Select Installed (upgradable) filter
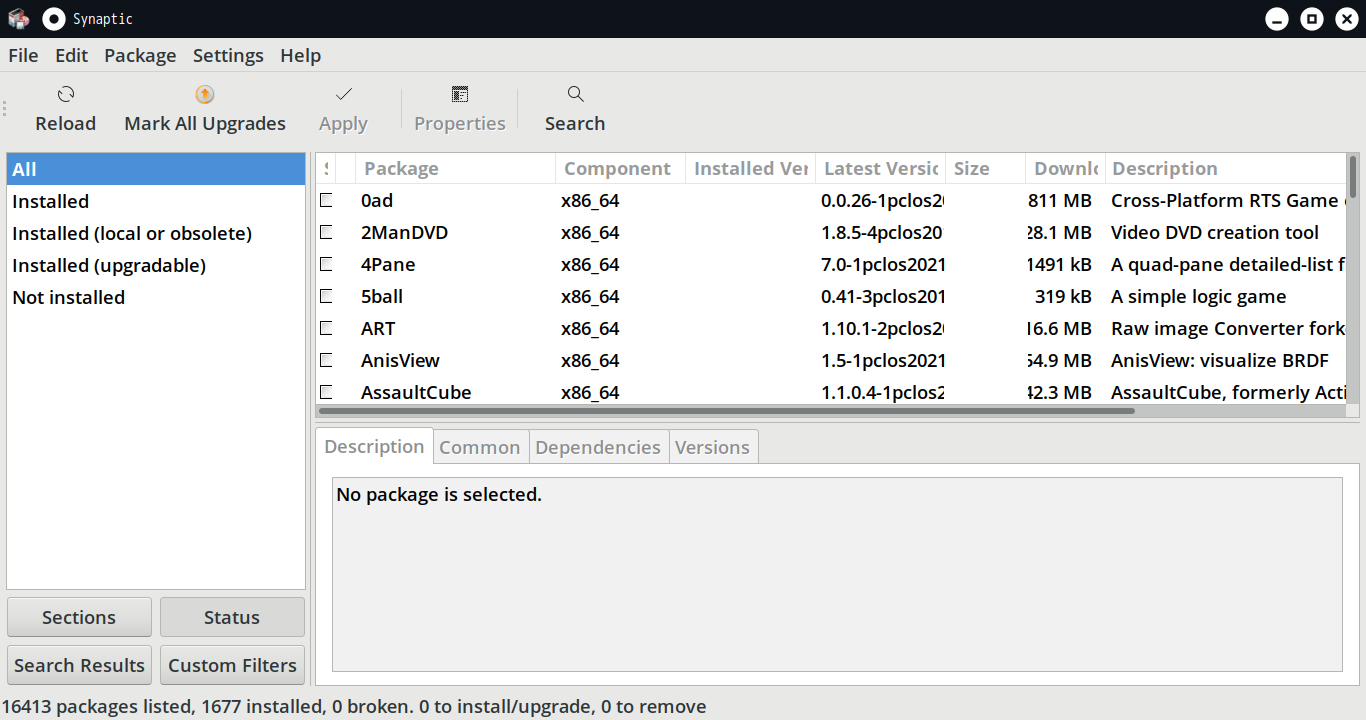Screen dimensions: 1366x720 coord(156,265)
